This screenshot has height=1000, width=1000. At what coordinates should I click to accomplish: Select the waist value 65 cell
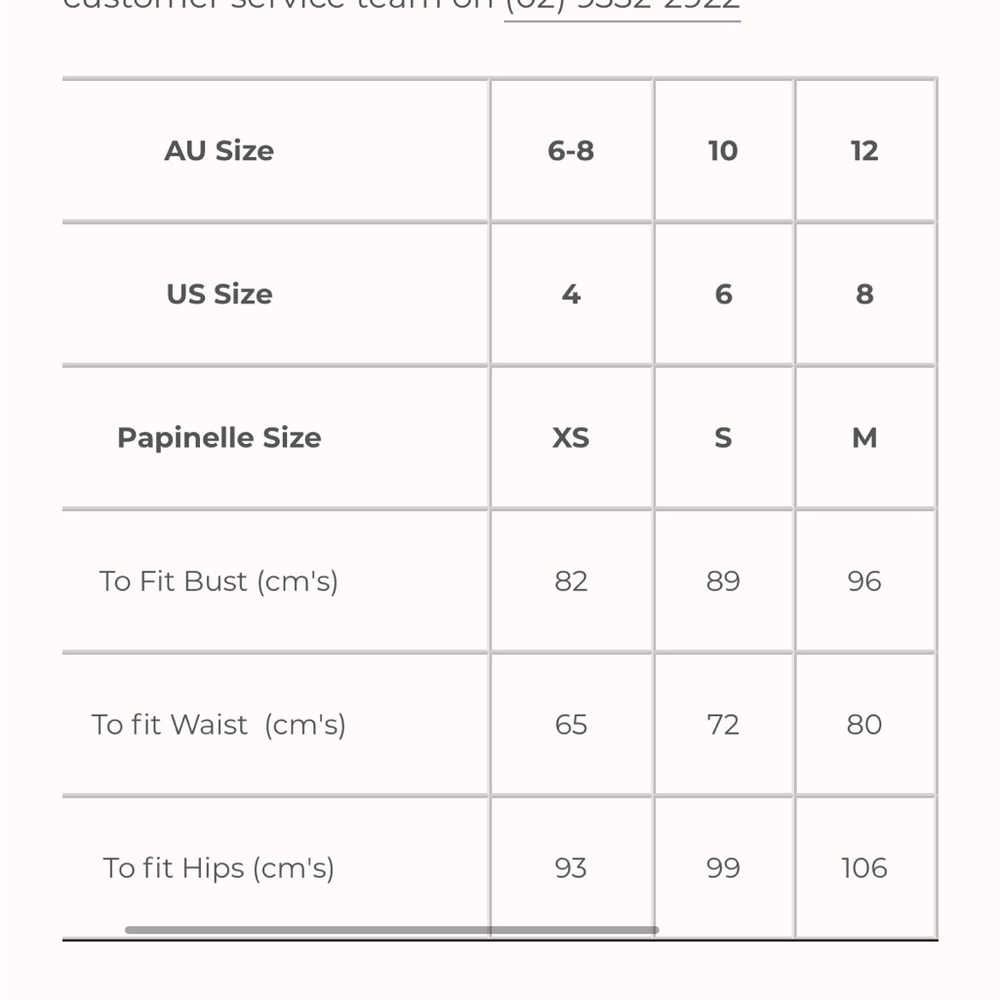pyautogui.click(x=571, y=724)
